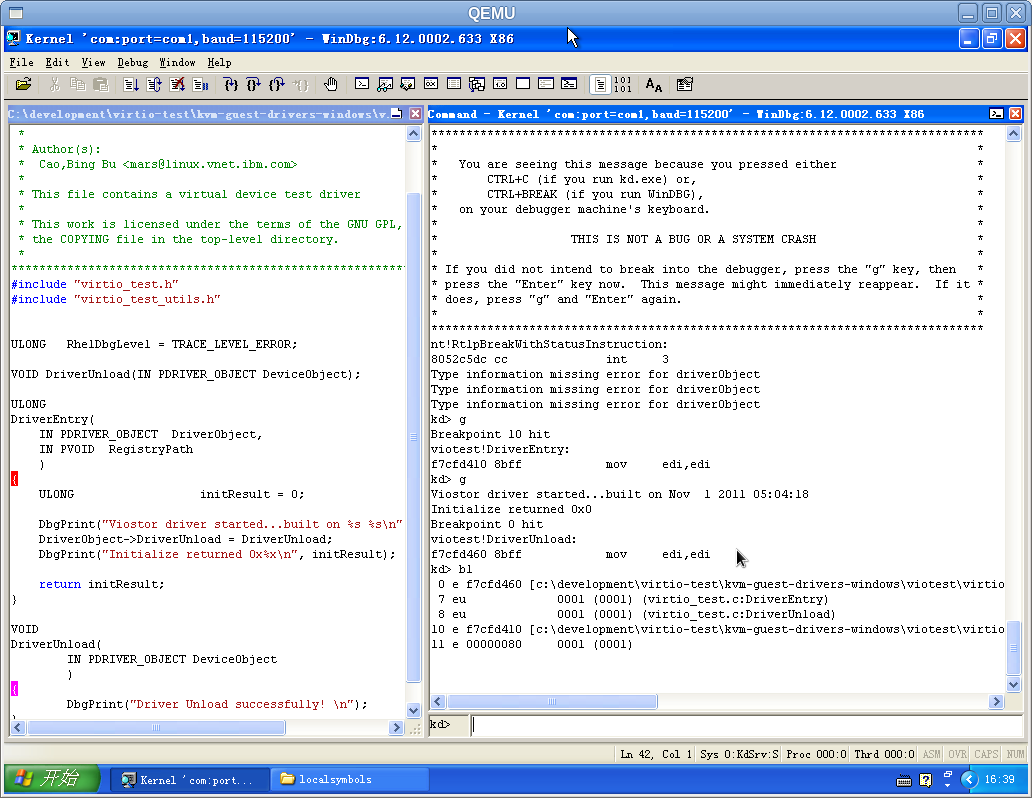Click the Step Over toolbar icon
The width and height of the screenshot is (1032, 798).
click(x=253, y=84)
